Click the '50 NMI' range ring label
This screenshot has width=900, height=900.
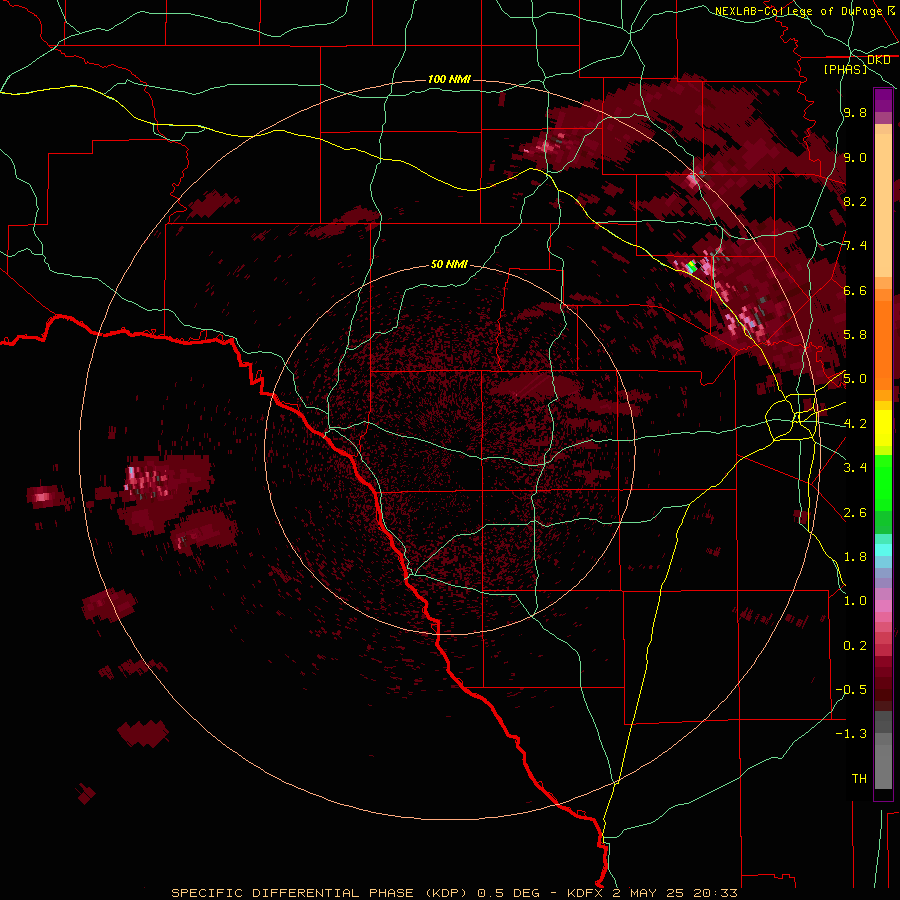449,265
